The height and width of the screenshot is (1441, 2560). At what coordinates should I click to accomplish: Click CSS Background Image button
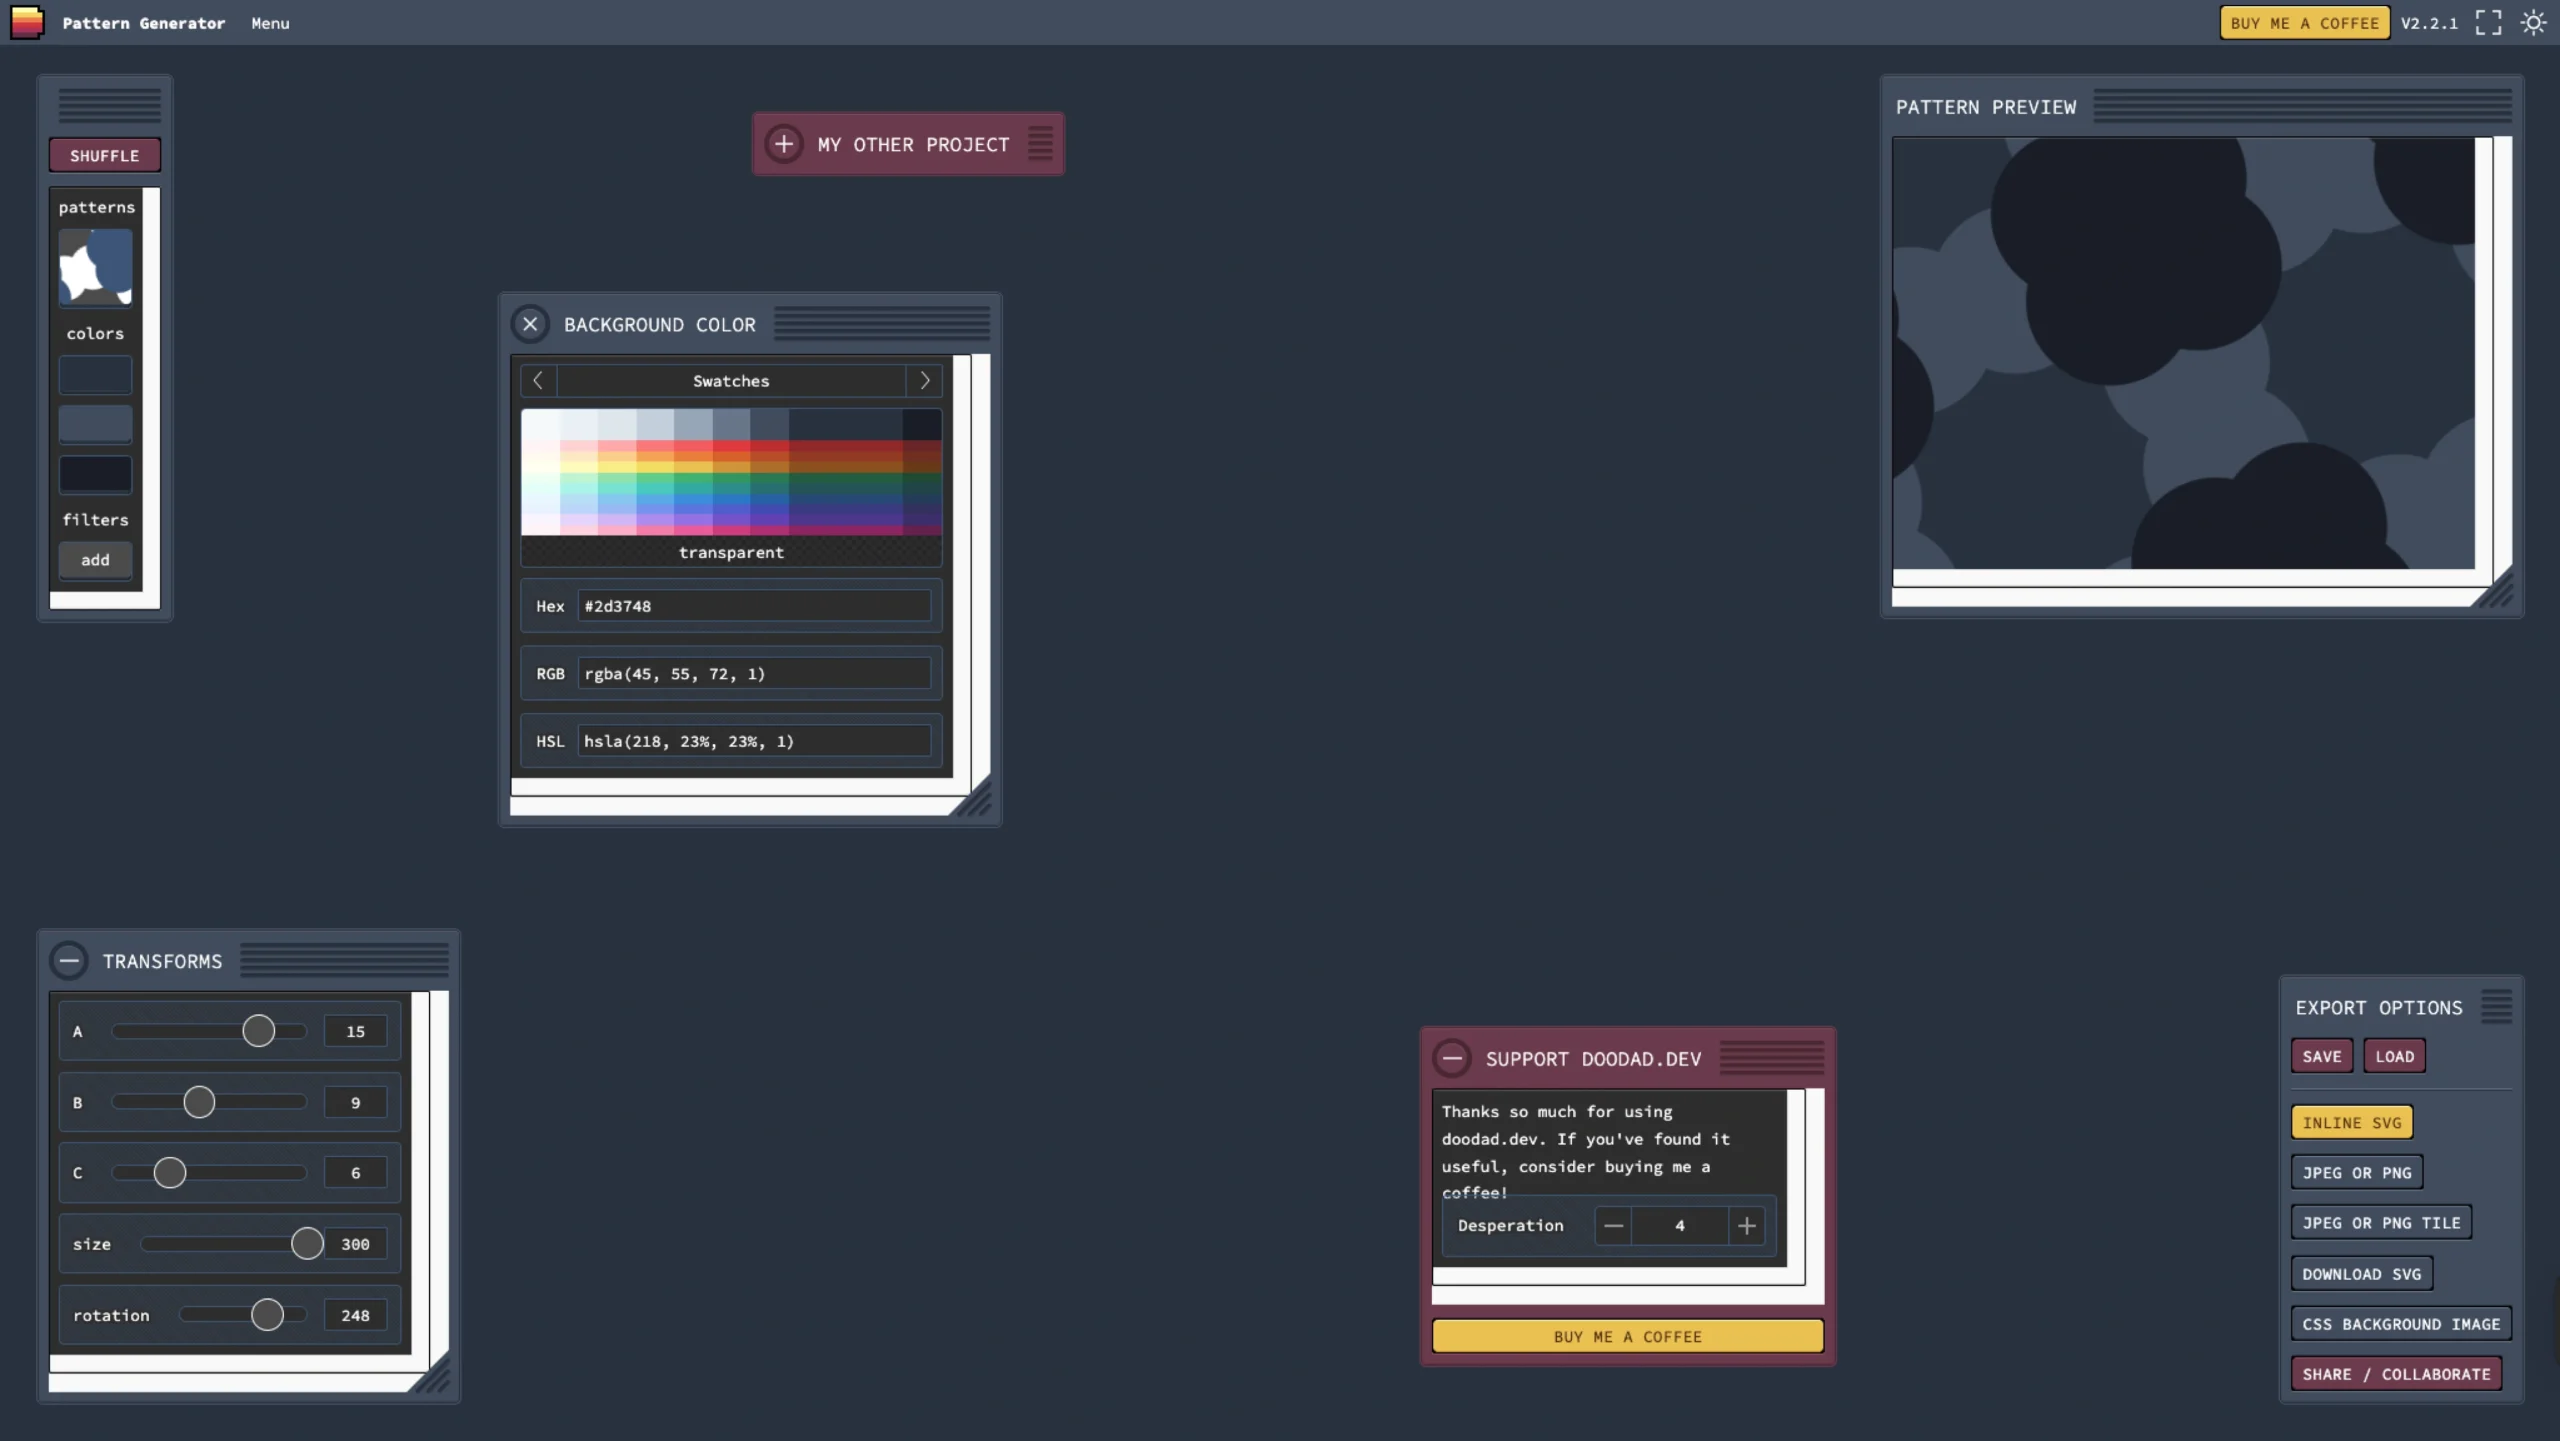pyautogui.click(x=2401, y=1324)
